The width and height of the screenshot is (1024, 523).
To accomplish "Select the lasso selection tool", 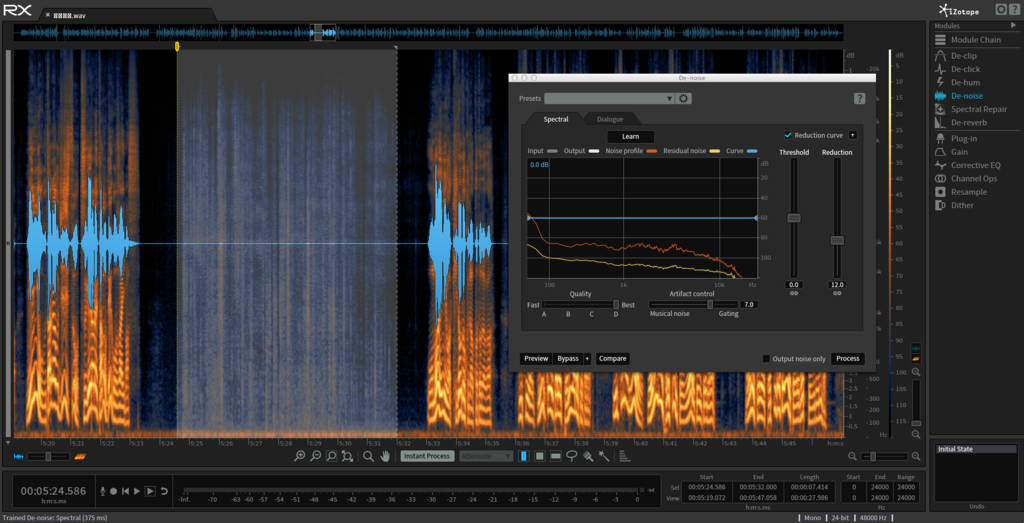I will coord(571,456).
